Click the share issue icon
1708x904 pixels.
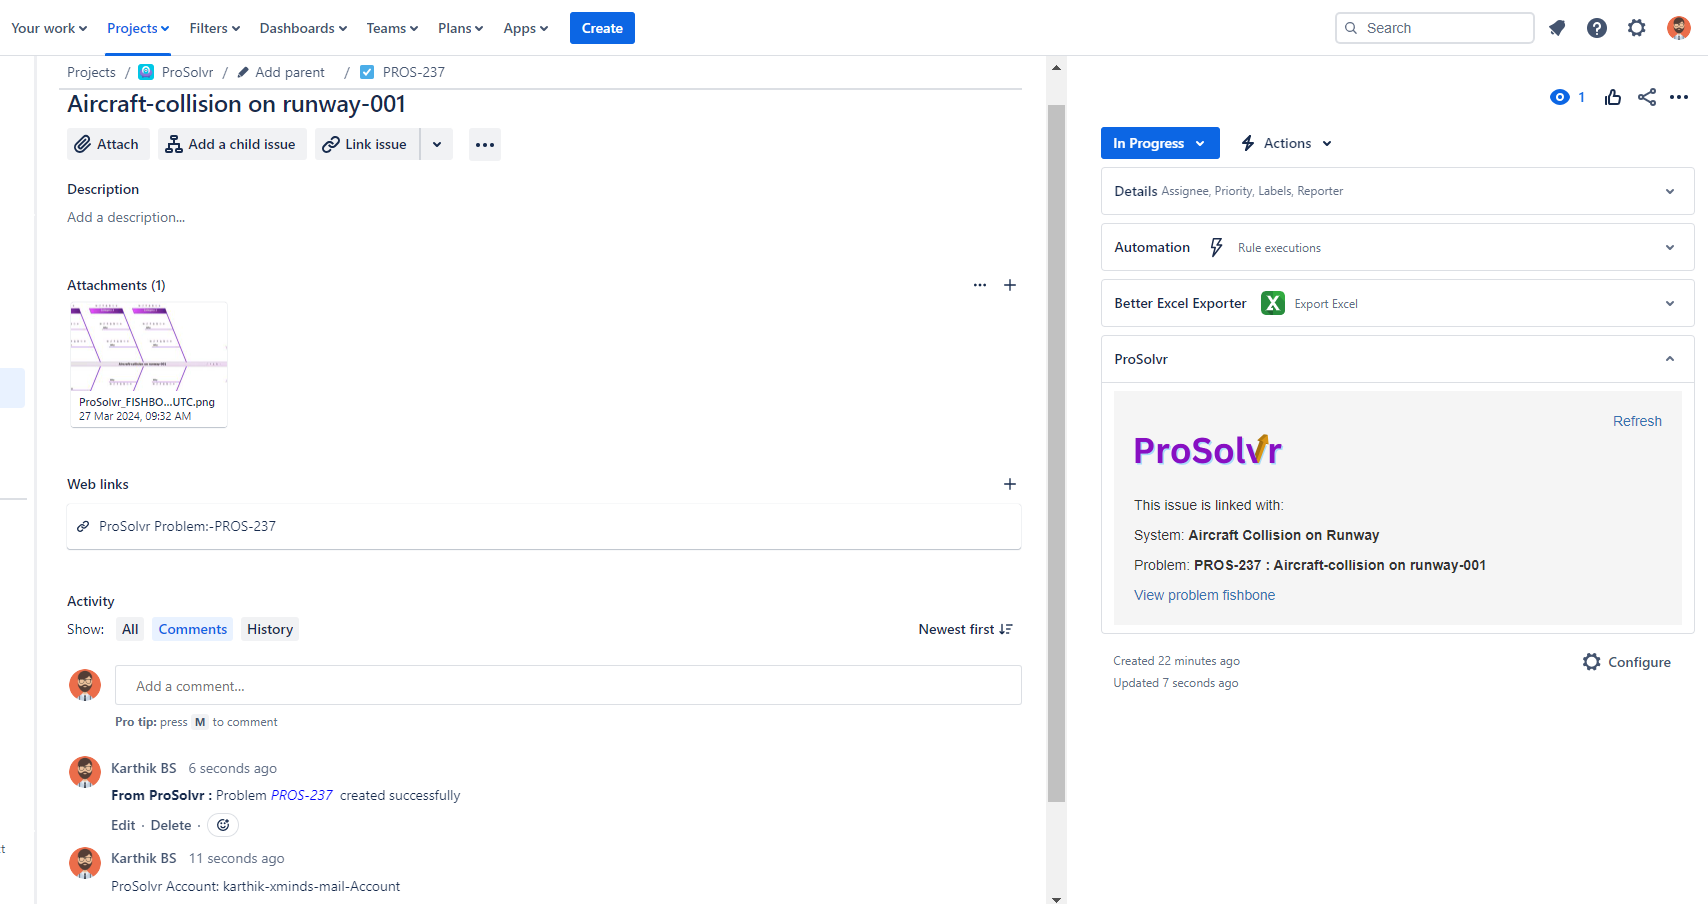[x=1647, y=97]
